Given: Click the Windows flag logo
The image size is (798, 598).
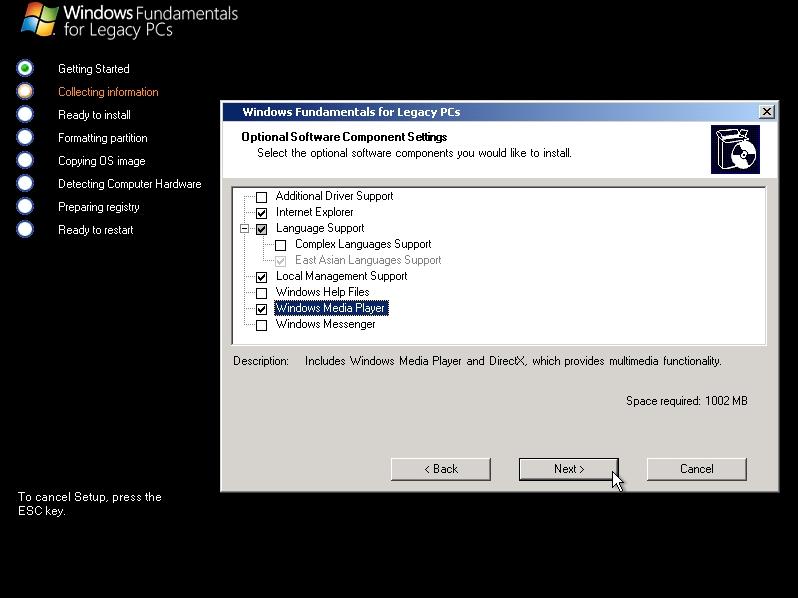Looking at the screenshot, I should (x=39, y=19).
